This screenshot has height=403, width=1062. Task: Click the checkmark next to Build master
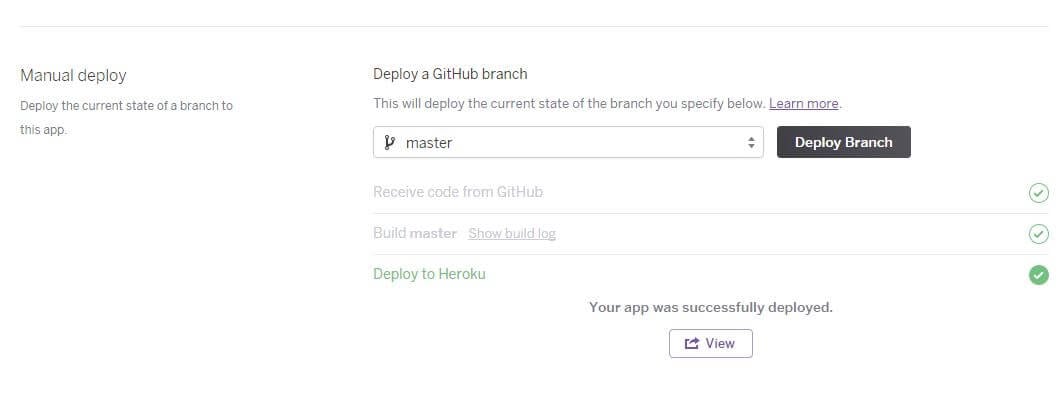point(1038,234)
